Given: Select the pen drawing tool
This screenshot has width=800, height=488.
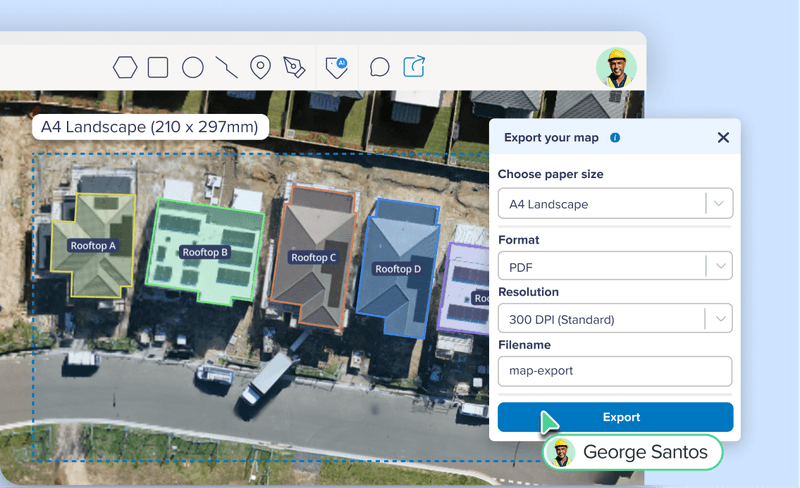Looking at the screenshot, I should (294, 67).
